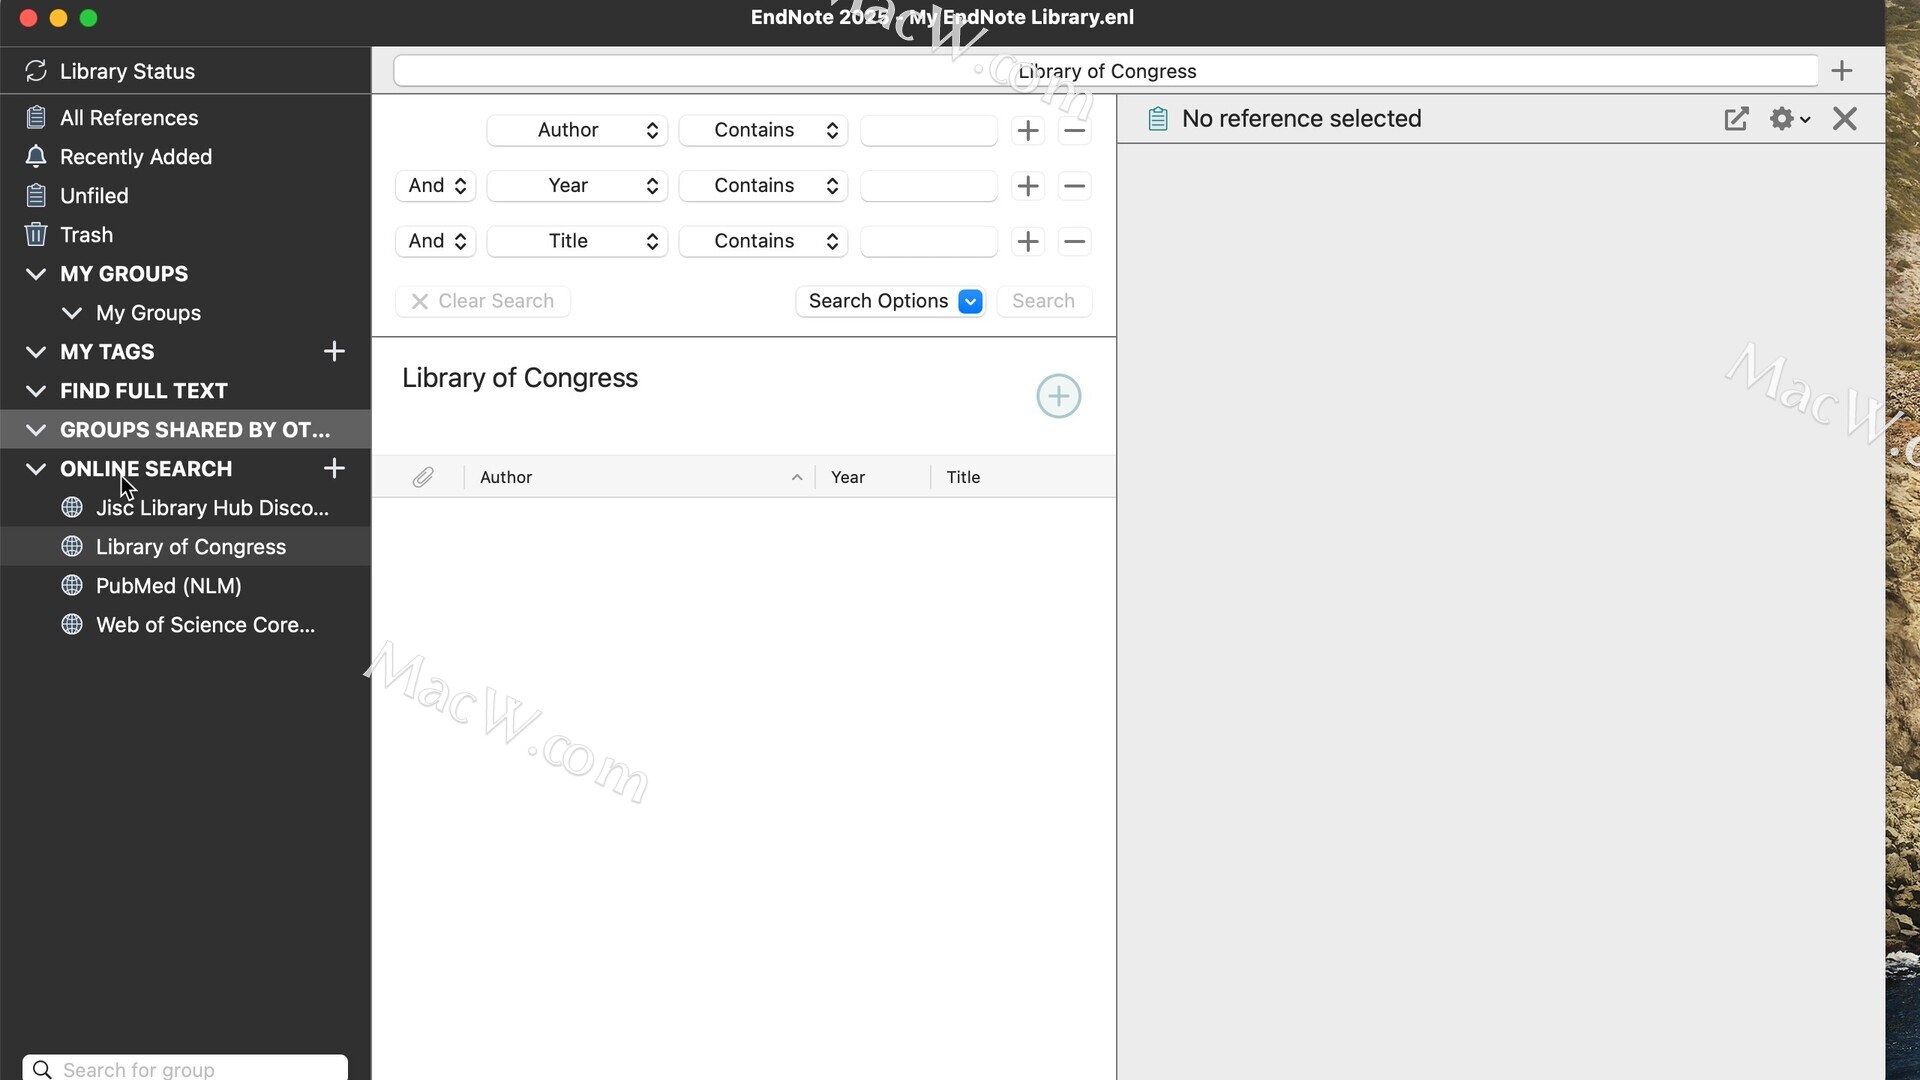Open the Search Options dropdown
Screen dimensions: 1920x1080
pyautogui.click(x=891, y=301)
